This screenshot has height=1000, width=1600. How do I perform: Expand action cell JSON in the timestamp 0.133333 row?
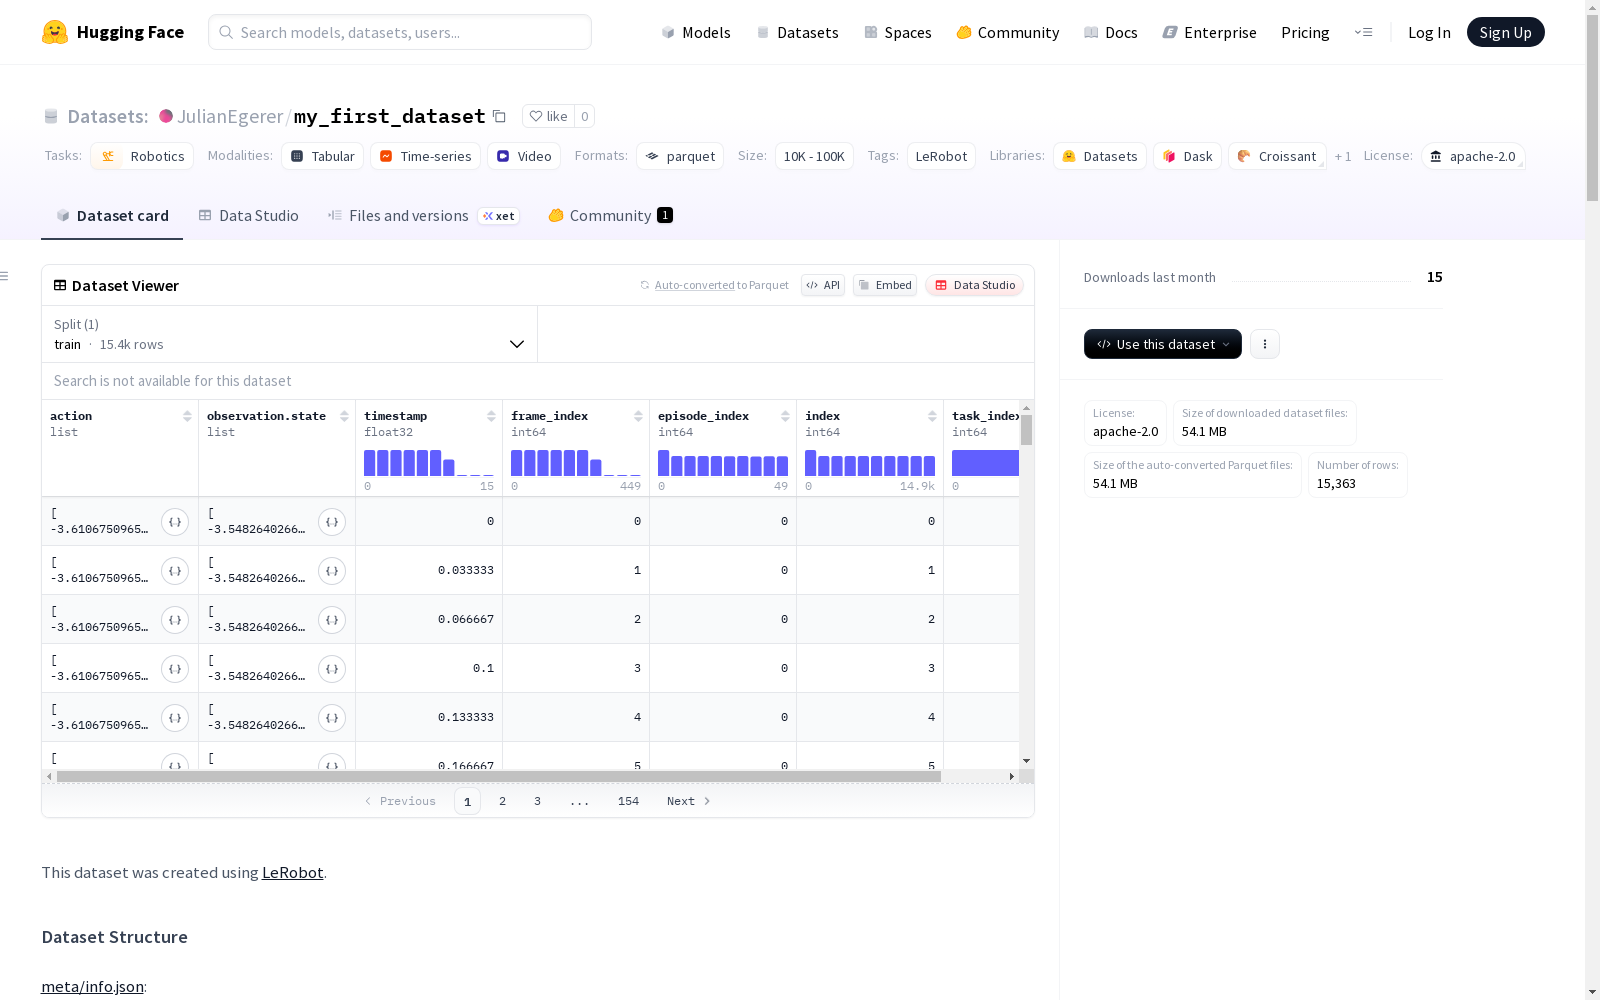175,718
